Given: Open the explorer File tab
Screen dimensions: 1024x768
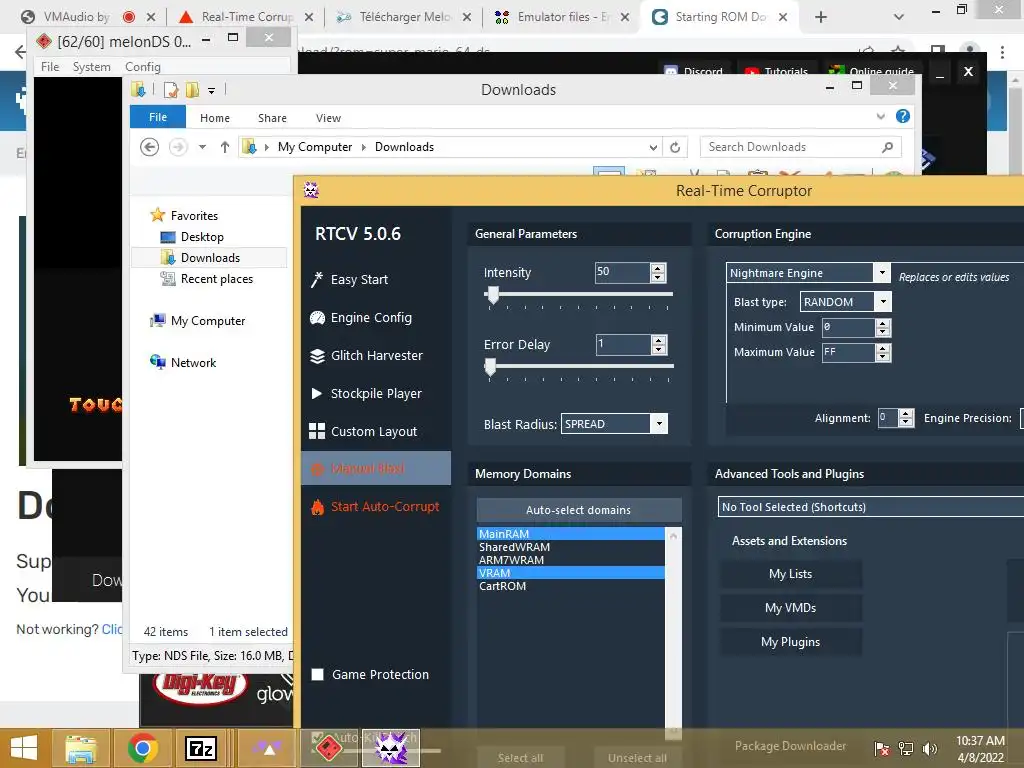Looking at the screenshot, I should pyautogui.click(x=158, y=117).
